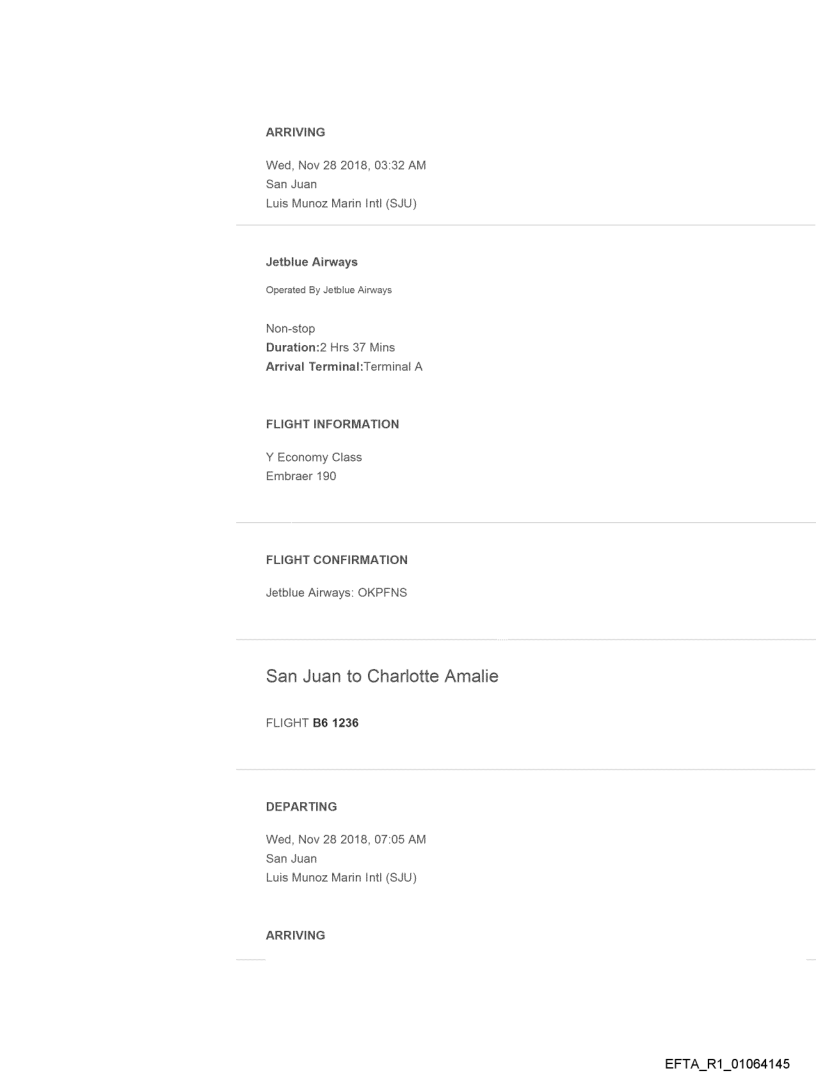The height and width of the screenshot is (1073, 816).
Task: Click the DEPARTING heading
Action: click(301, 806)
